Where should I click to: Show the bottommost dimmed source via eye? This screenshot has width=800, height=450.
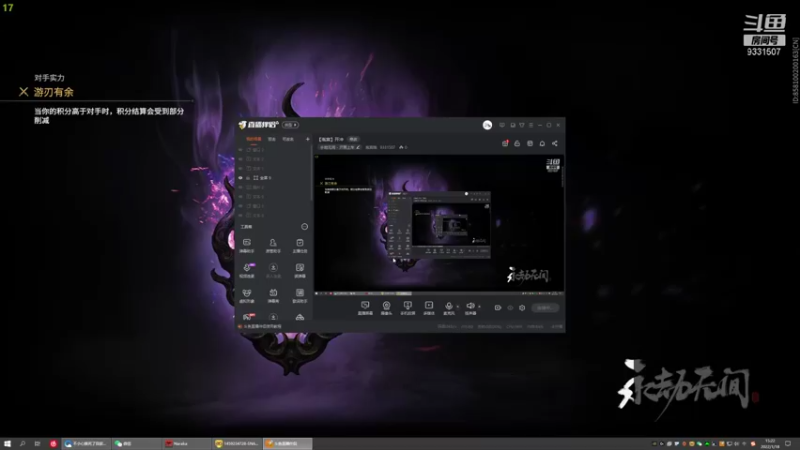click(241, 215)
